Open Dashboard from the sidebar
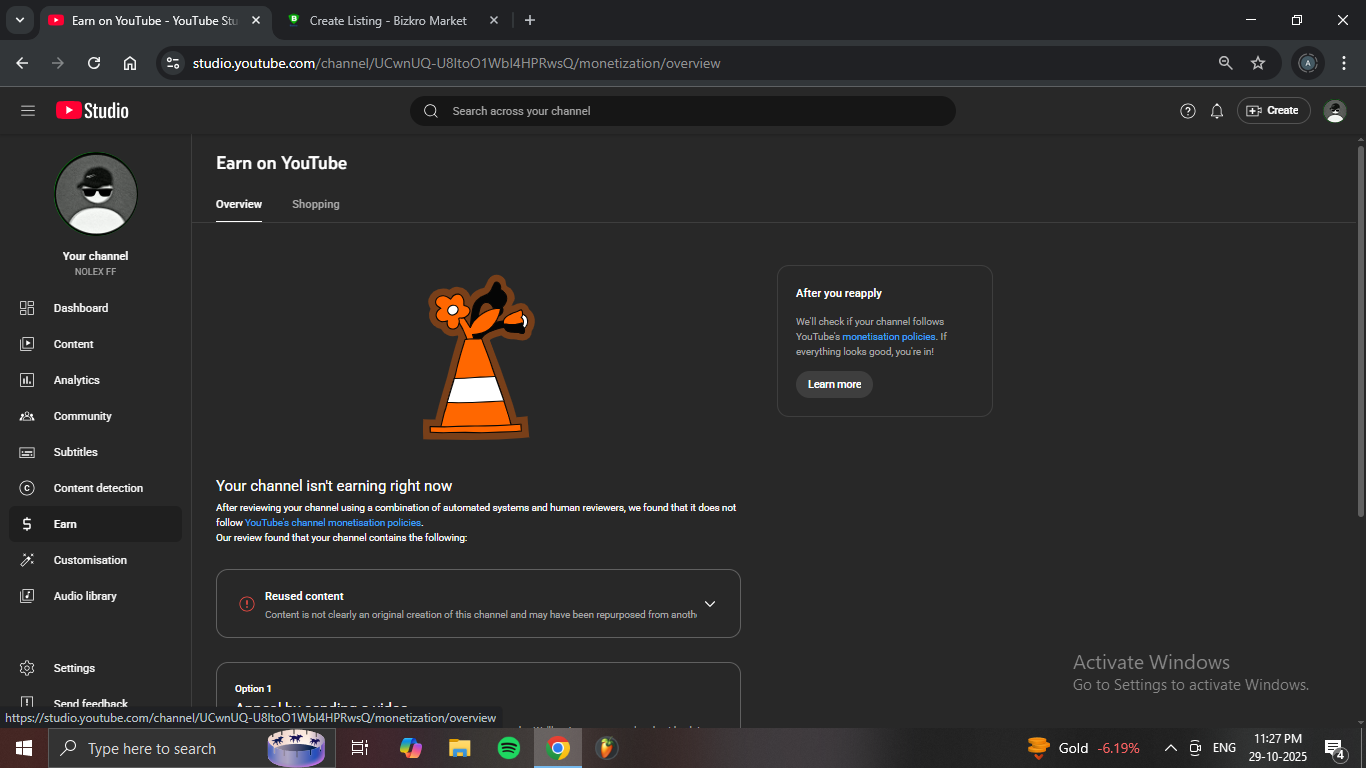The width and height of the screenshot is (1366, 768). (80, 308)
